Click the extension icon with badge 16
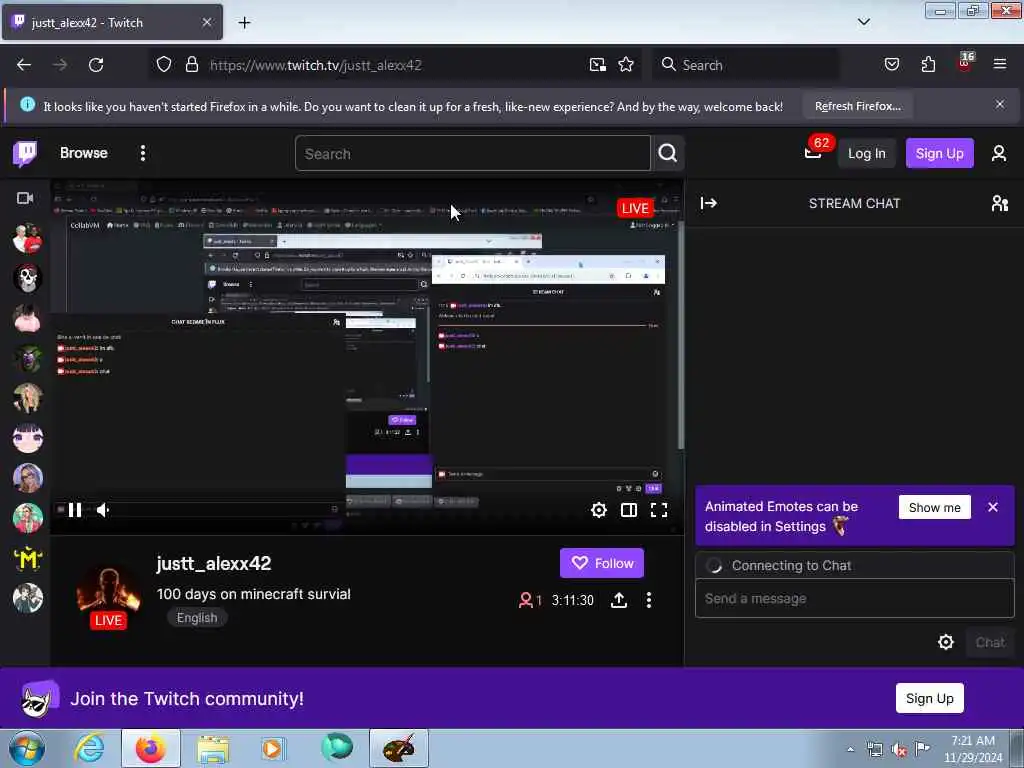Viewport: 1024px width, 768px height. 965,63
